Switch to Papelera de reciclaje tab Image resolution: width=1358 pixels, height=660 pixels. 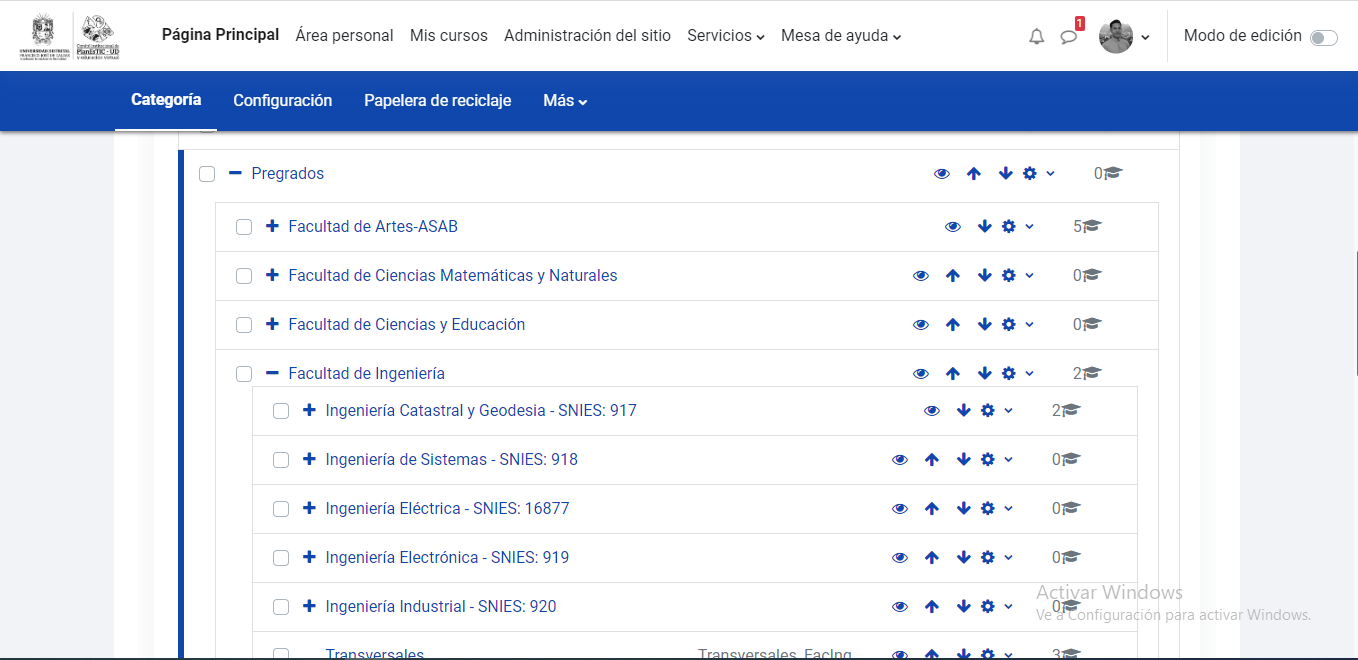[x=437, y=100]
